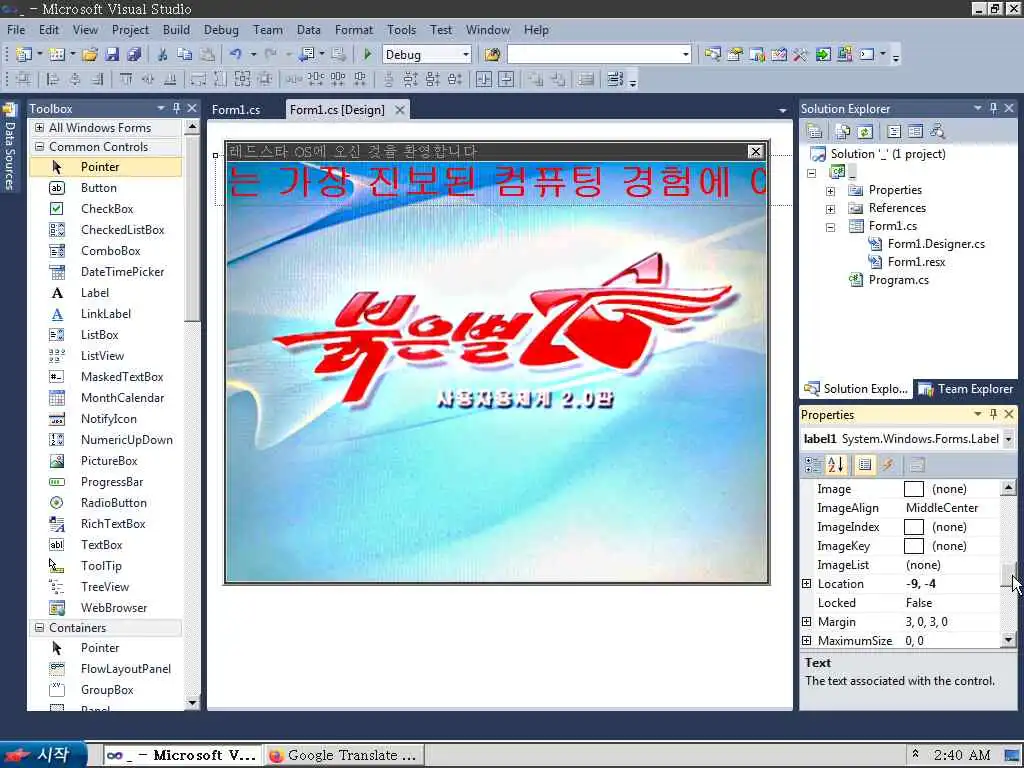The image size is (1024, 768).
Task: Open active documents dropdown arrow in tab bar
Action: point(782,110)
